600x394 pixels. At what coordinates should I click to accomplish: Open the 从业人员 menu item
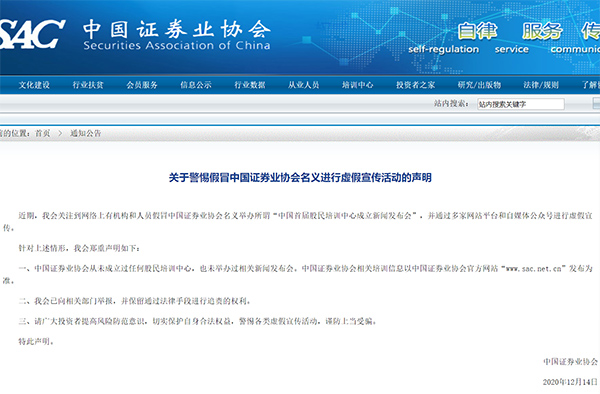(303, 85)
